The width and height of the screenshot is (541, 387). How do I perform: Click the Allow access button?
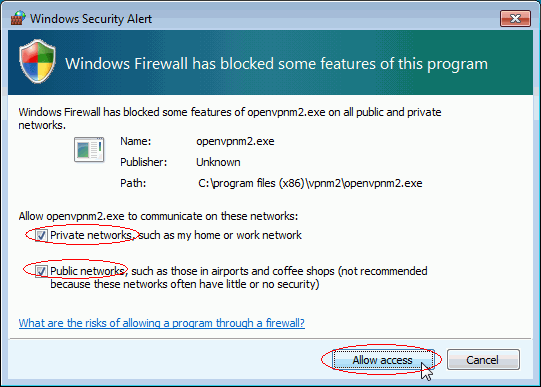tap(382, 360)
